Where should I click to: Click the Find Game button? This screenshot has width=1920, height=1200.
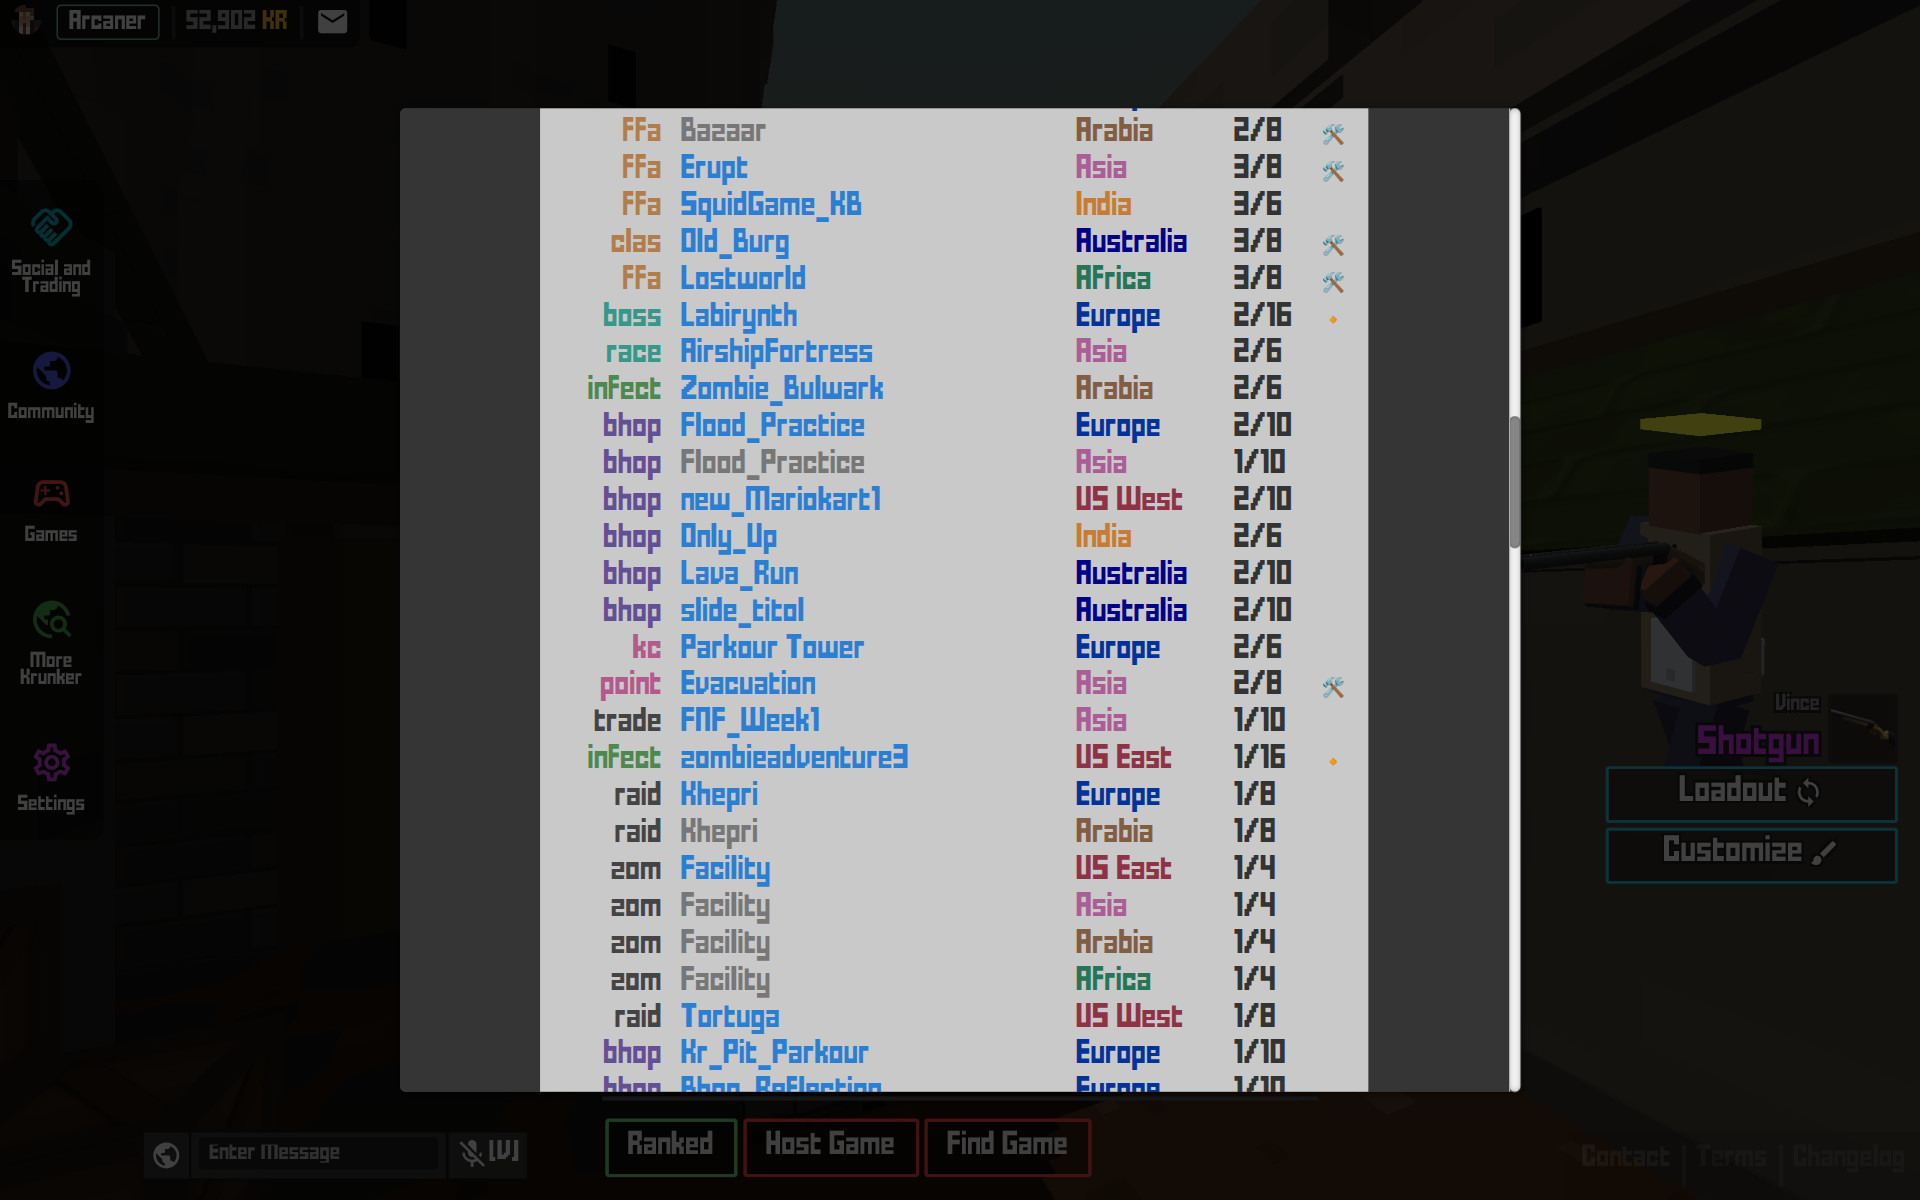click(1006, 1145)
